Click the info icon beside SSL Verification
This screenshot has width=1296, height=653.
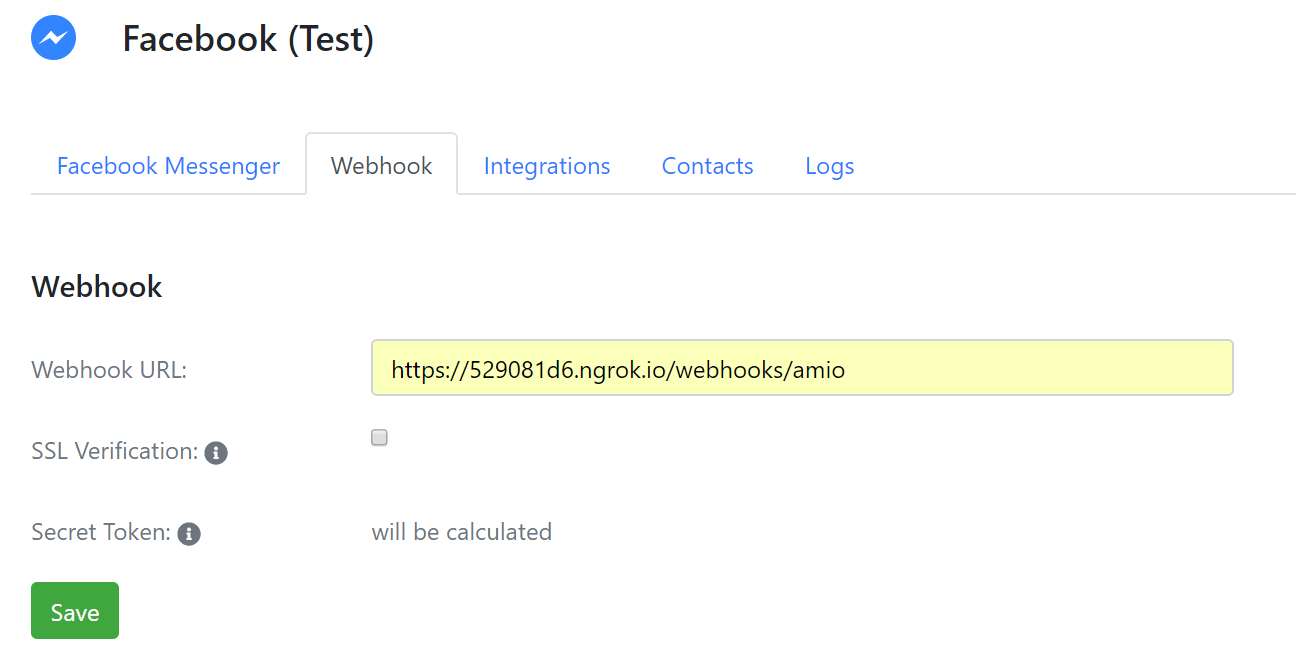(216, 453)
